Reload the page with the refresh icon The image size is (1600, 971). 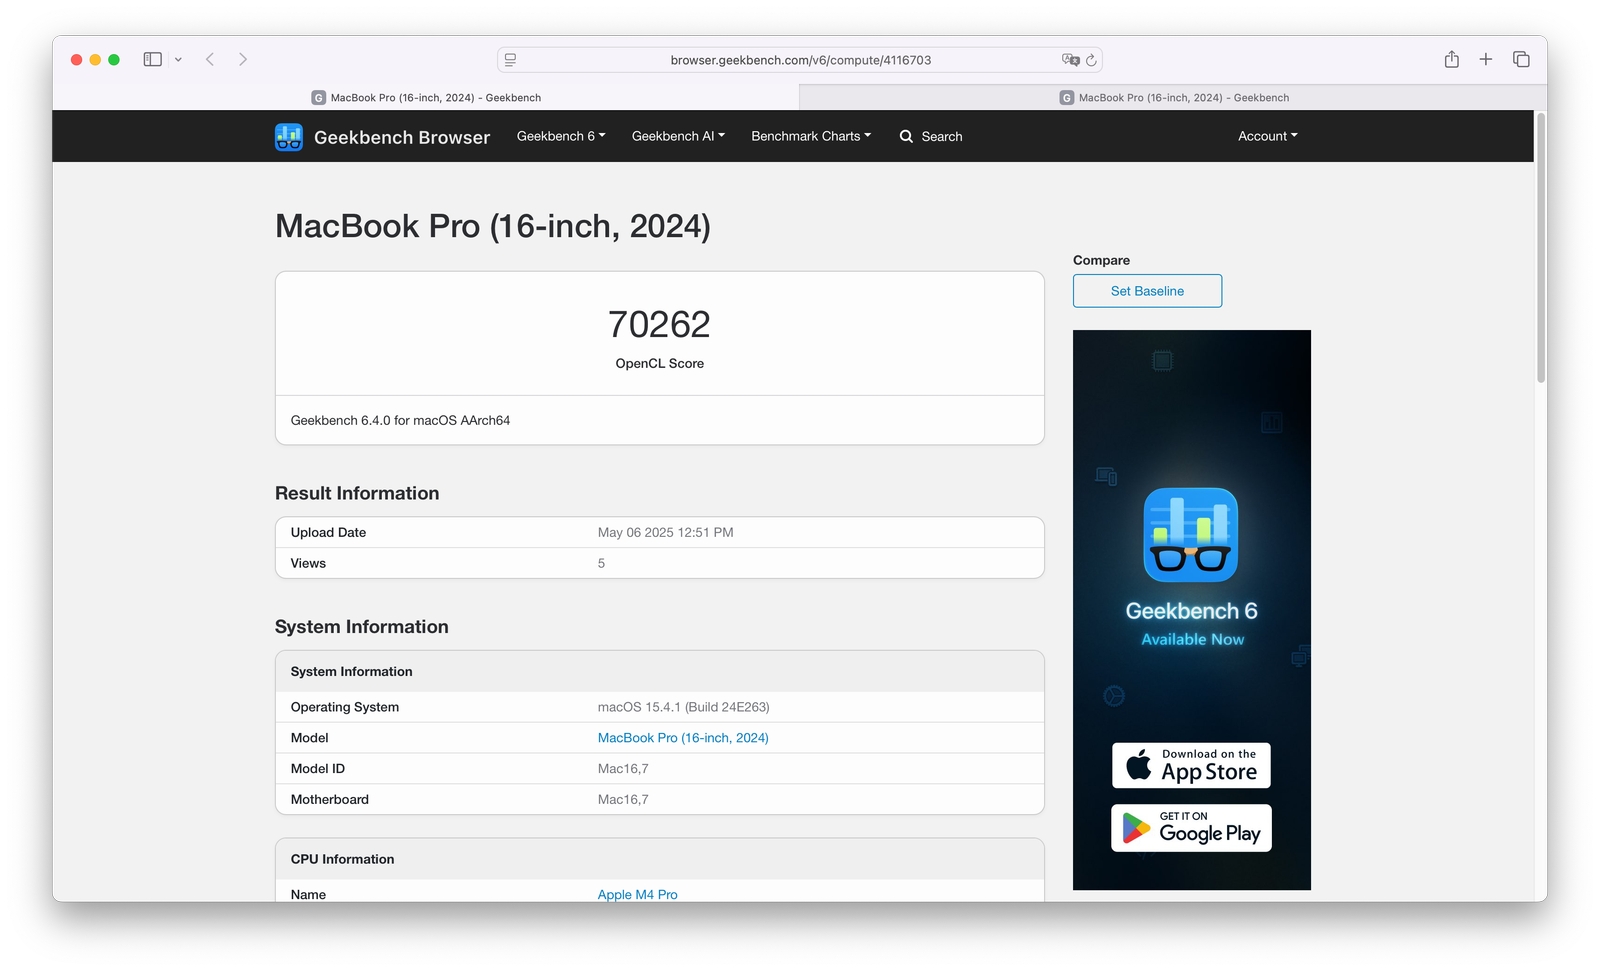1091,60
